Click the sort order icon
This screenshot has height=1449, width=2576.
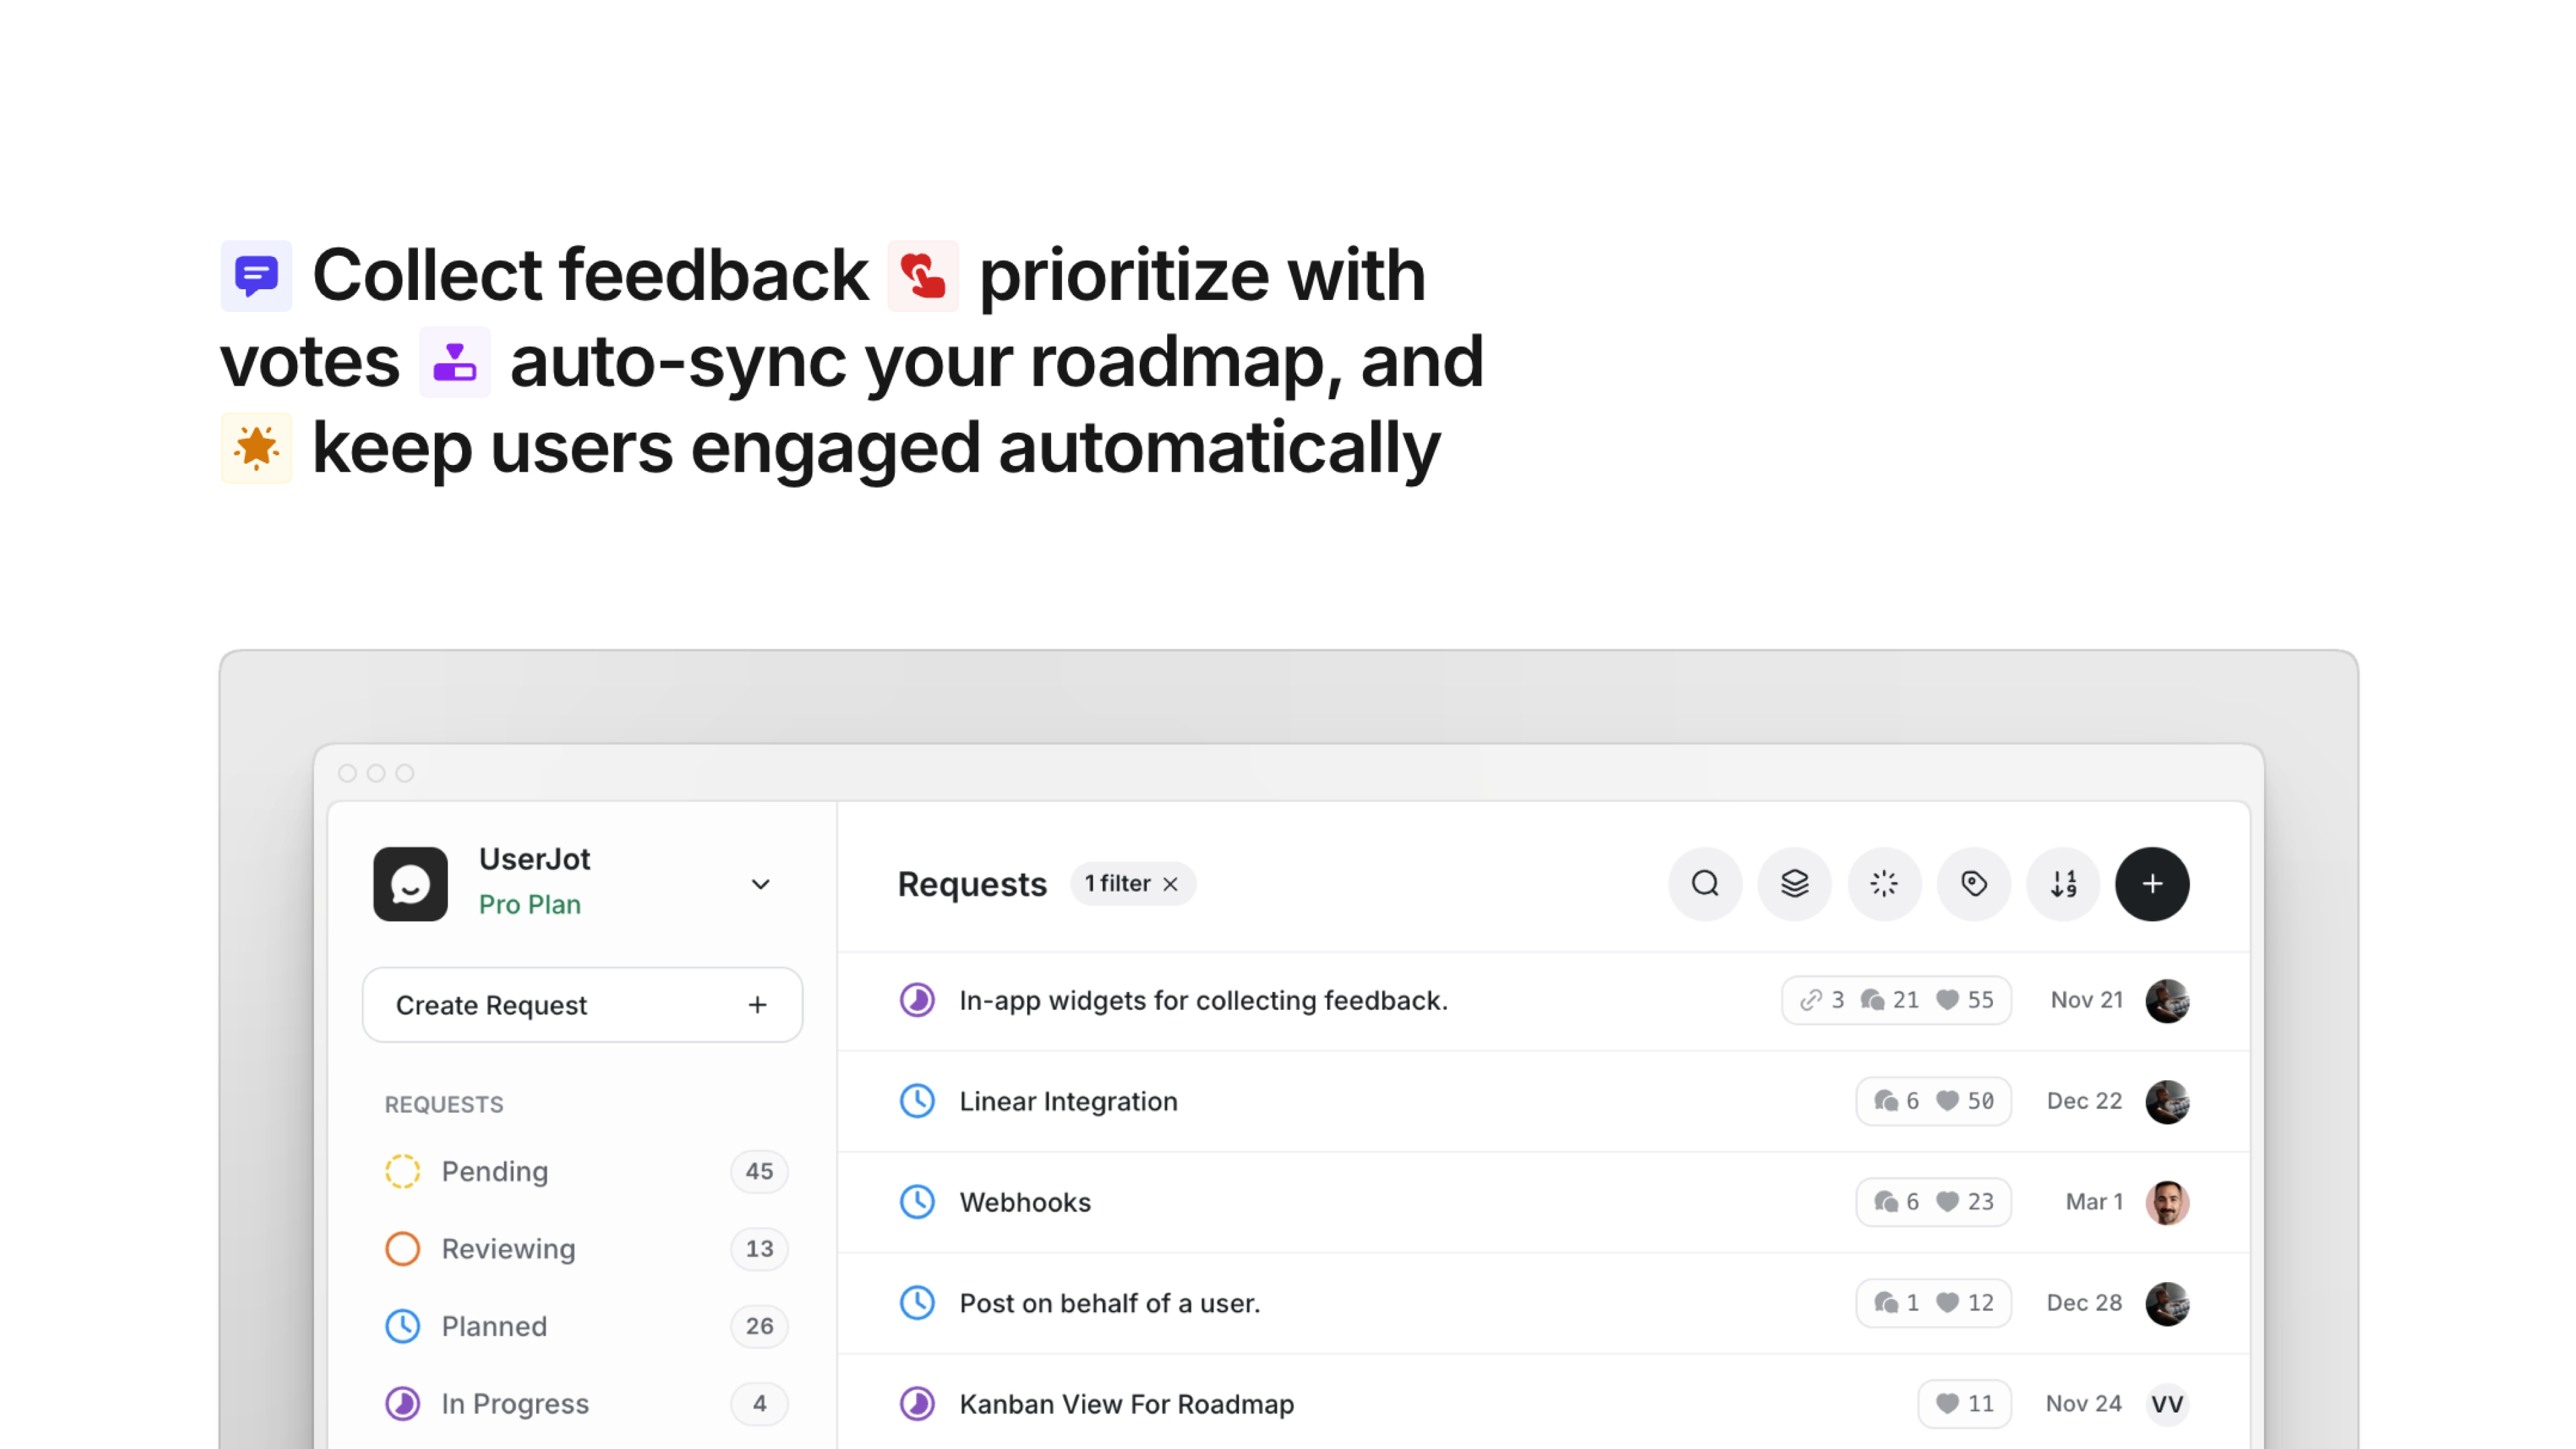(x=2063, y=884)
